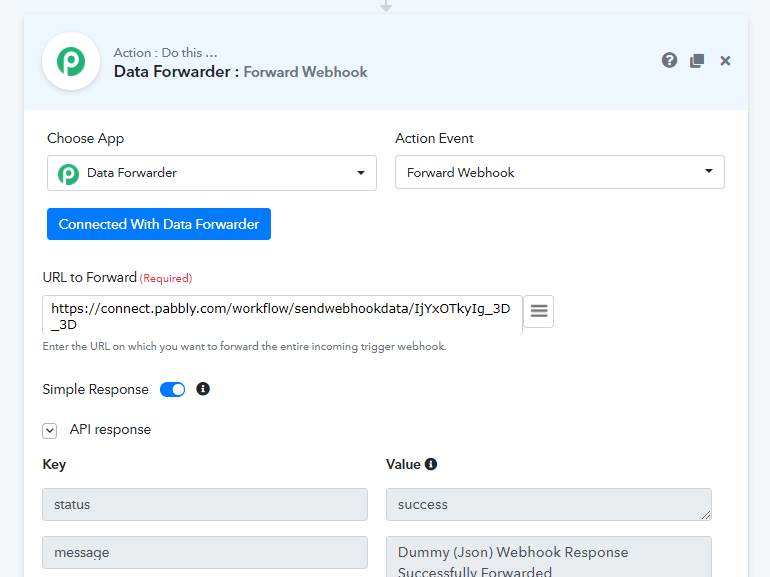The height and width of the screenshot is (577, 770).
Task: Disable the Simple Response toggle
Action: click(x=173, y=389)
